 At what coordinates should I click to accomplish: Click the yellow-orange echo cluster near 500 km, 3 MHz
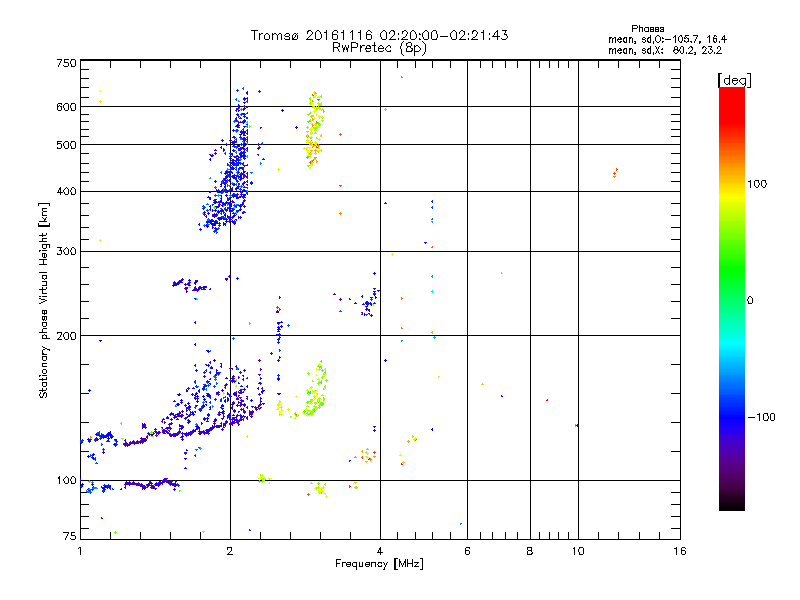[314, 130]
